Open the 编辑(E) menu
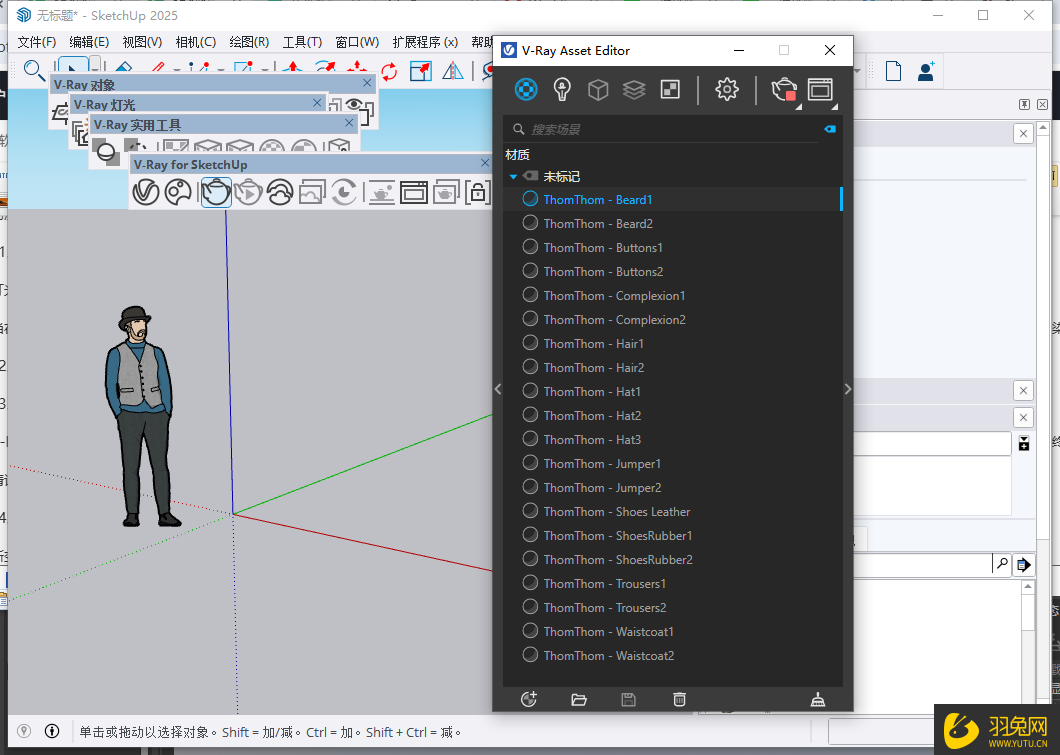This screenshot has width=1060, height=755. [89, 42]
